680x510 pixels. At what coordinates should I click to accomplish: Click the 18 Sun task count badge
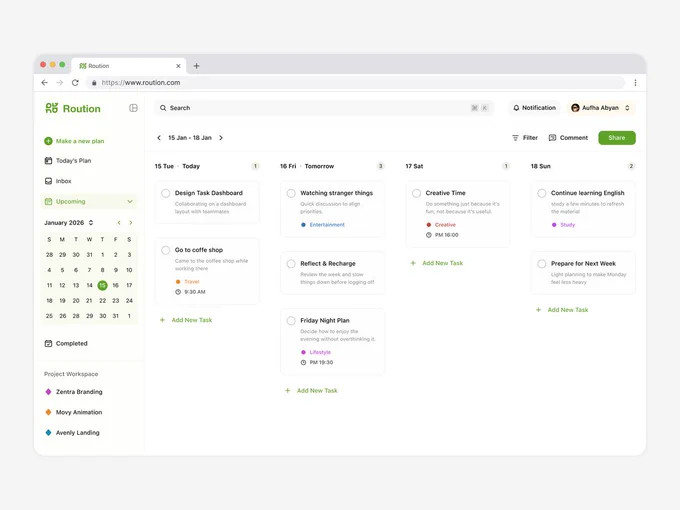631,166
